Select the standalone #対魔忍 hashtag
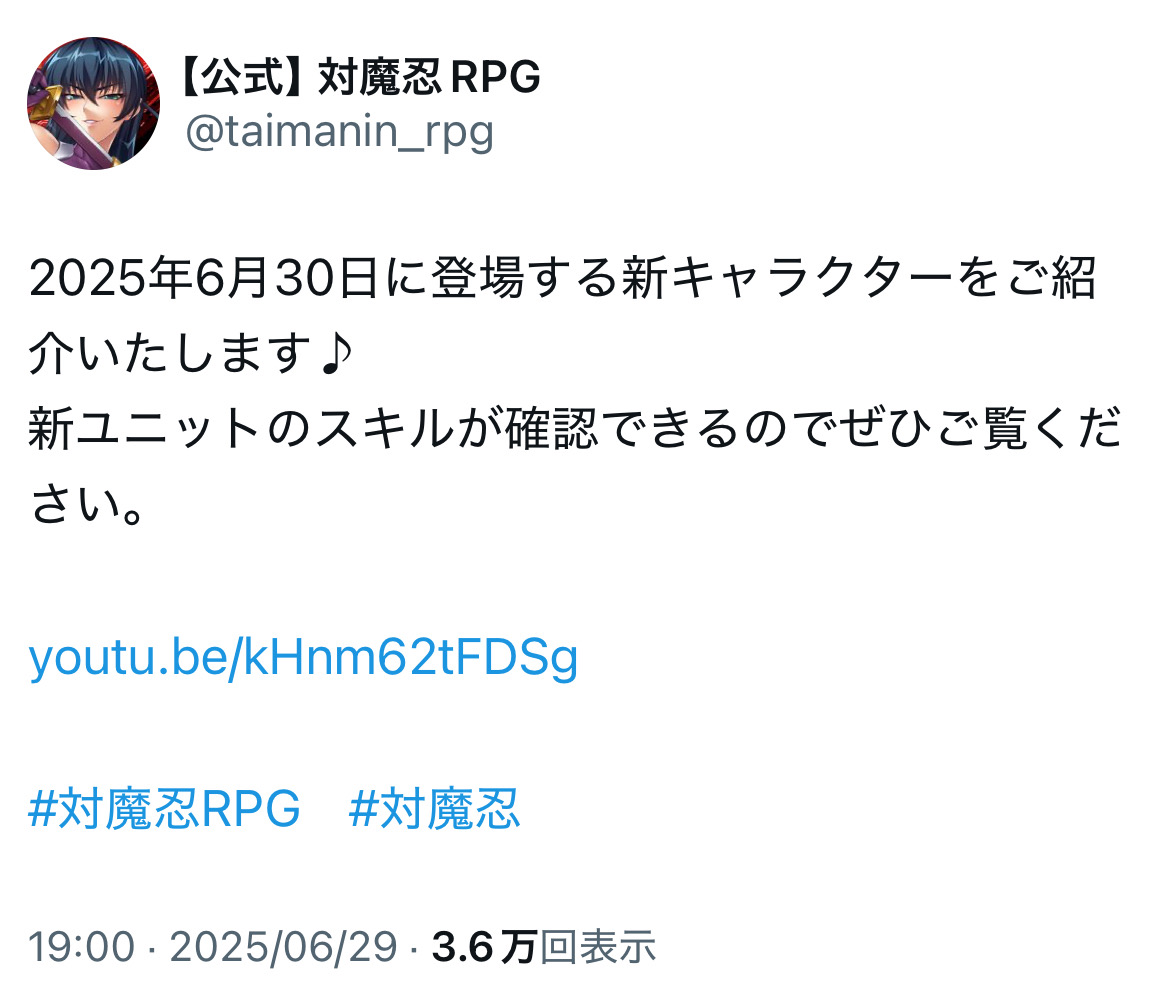 (434, 809)
